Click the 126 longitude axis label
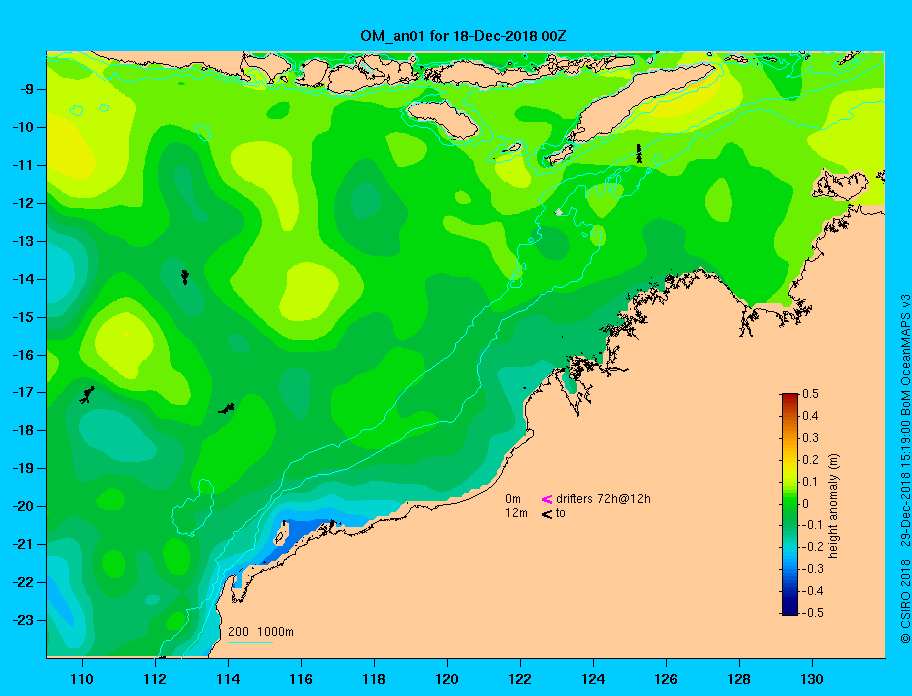This screenshot has height=696, width=912. (666, 679)
